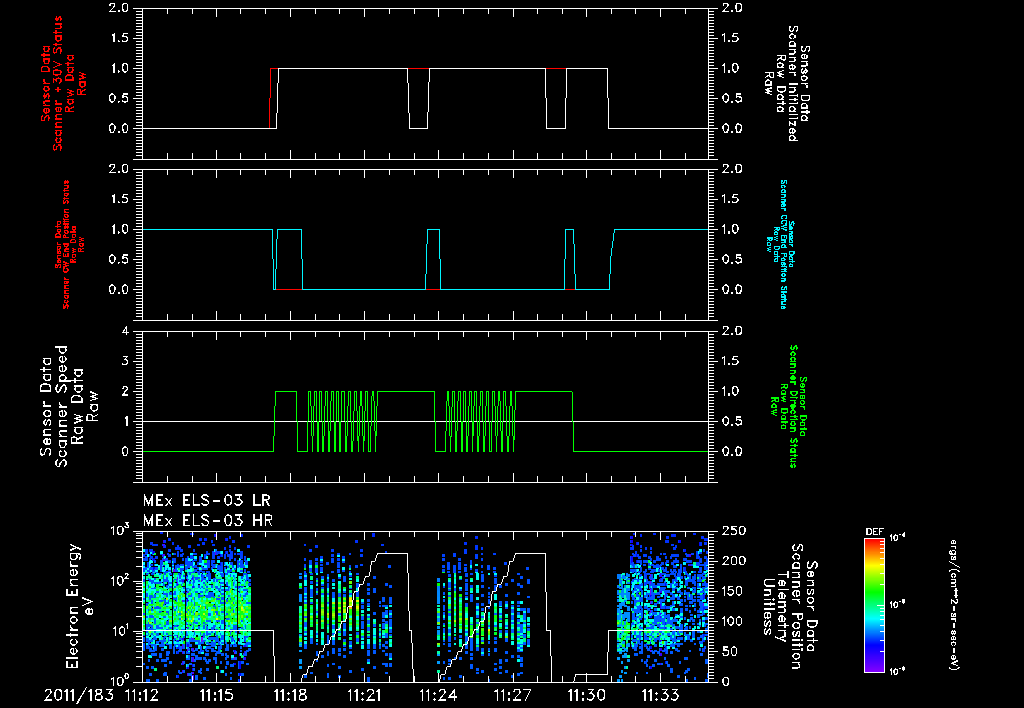This screenshot has width=1024, height=708.
Task: Click the 10^3 tick on Electron Energy axis
Action: (x=120, y=530)
